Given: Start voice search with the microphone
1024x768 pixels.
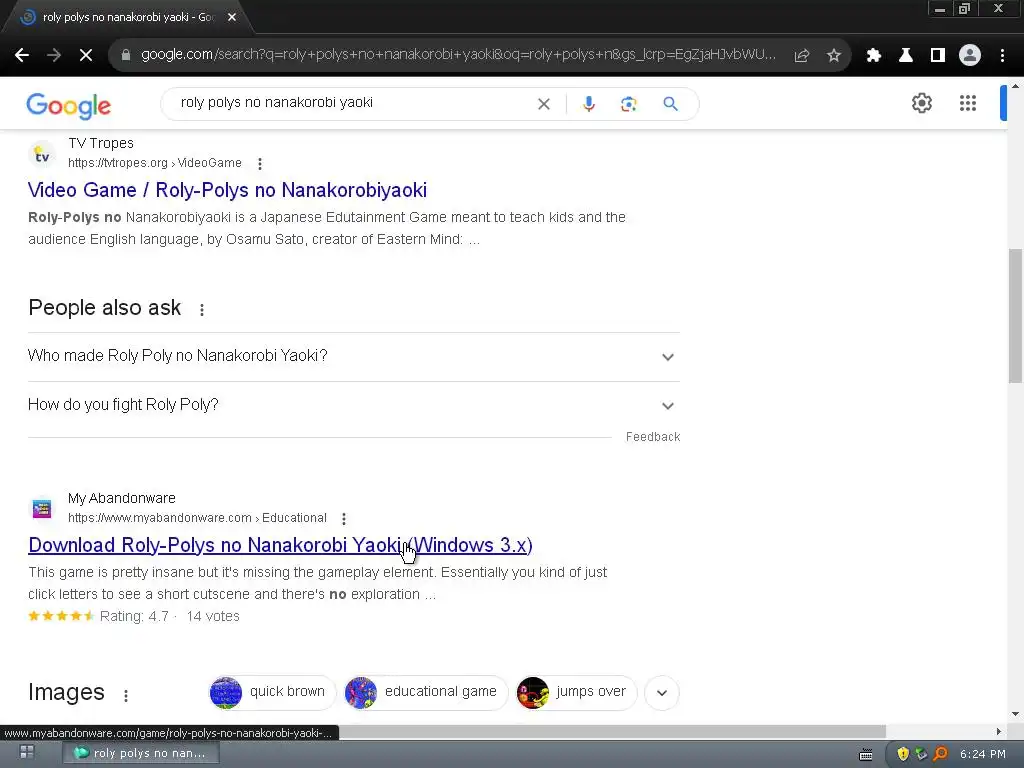Looking at the screenshot, I should click(588, 104).
